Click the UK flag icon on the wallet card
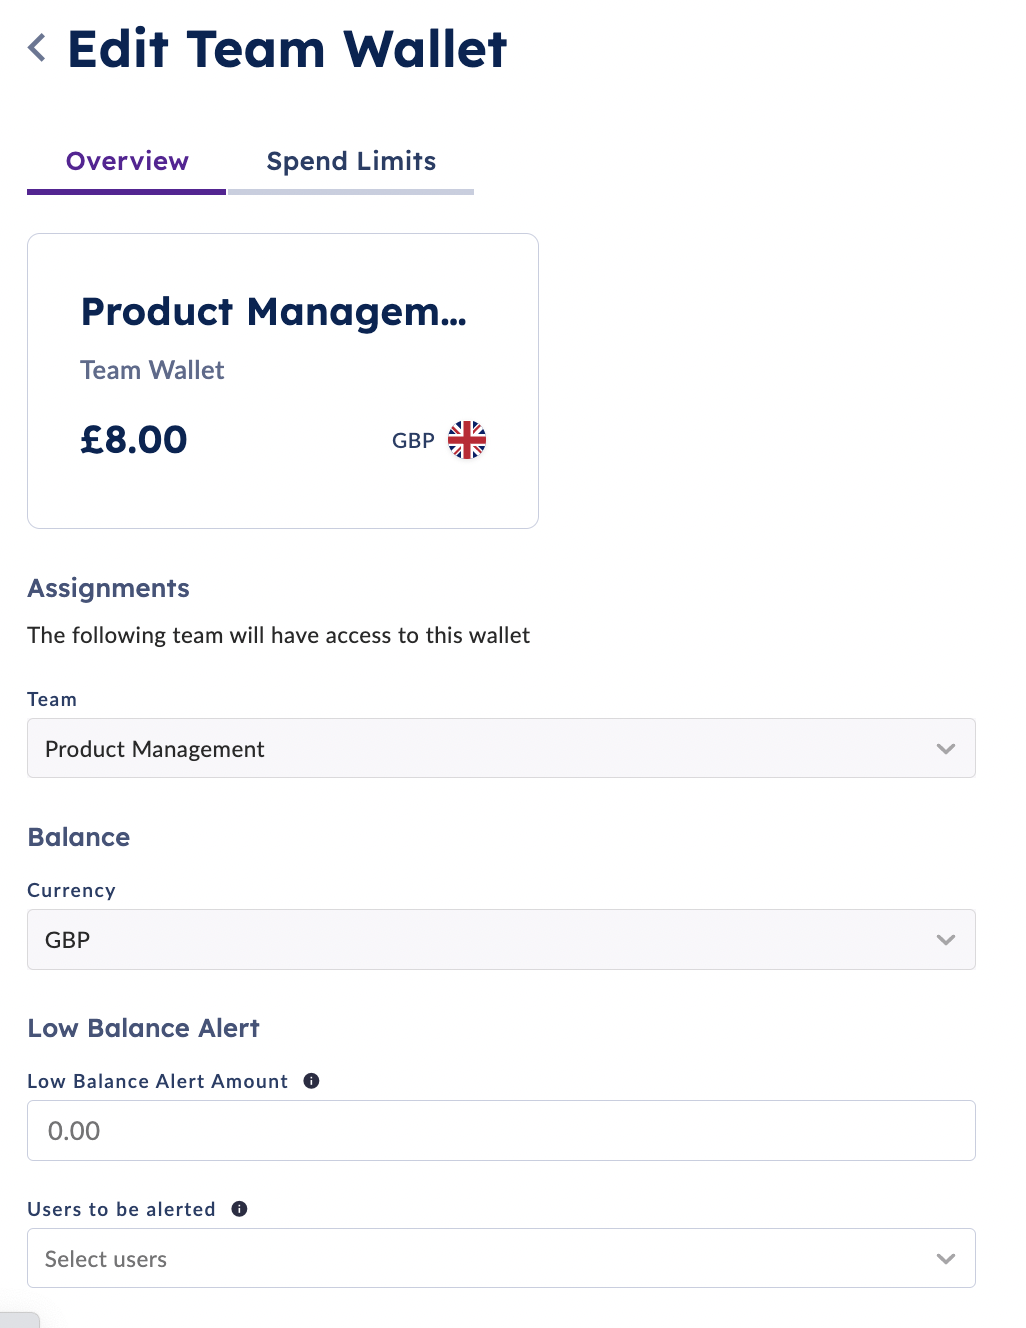Viewport: 1026px width, 1328px height. click(466, 440)
